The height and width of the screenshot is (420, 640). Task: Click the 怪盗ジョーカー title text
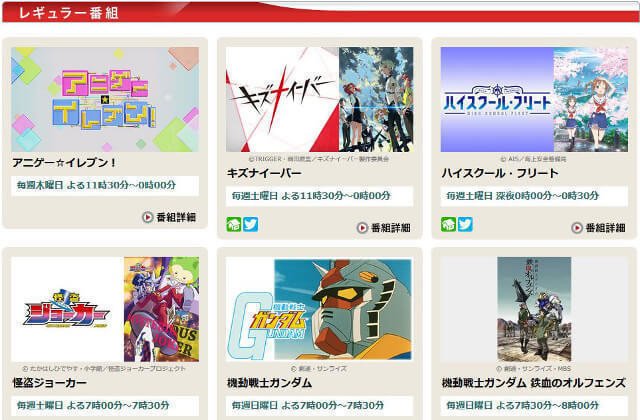click(x=49, y=383)
